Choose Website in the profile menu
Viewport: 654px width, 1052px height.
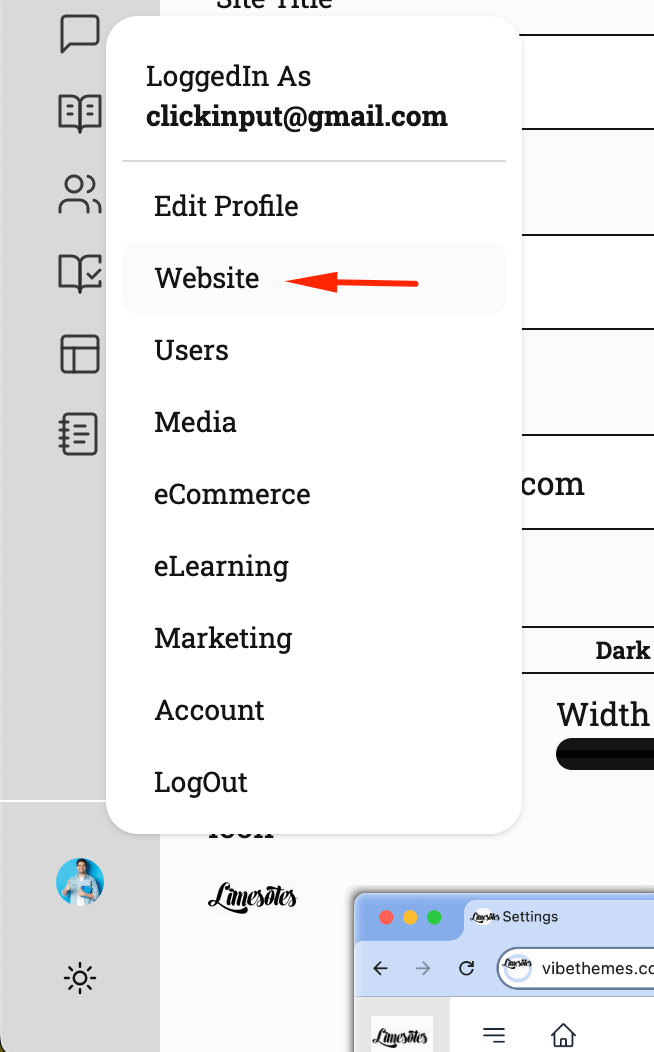coord(207,278)
